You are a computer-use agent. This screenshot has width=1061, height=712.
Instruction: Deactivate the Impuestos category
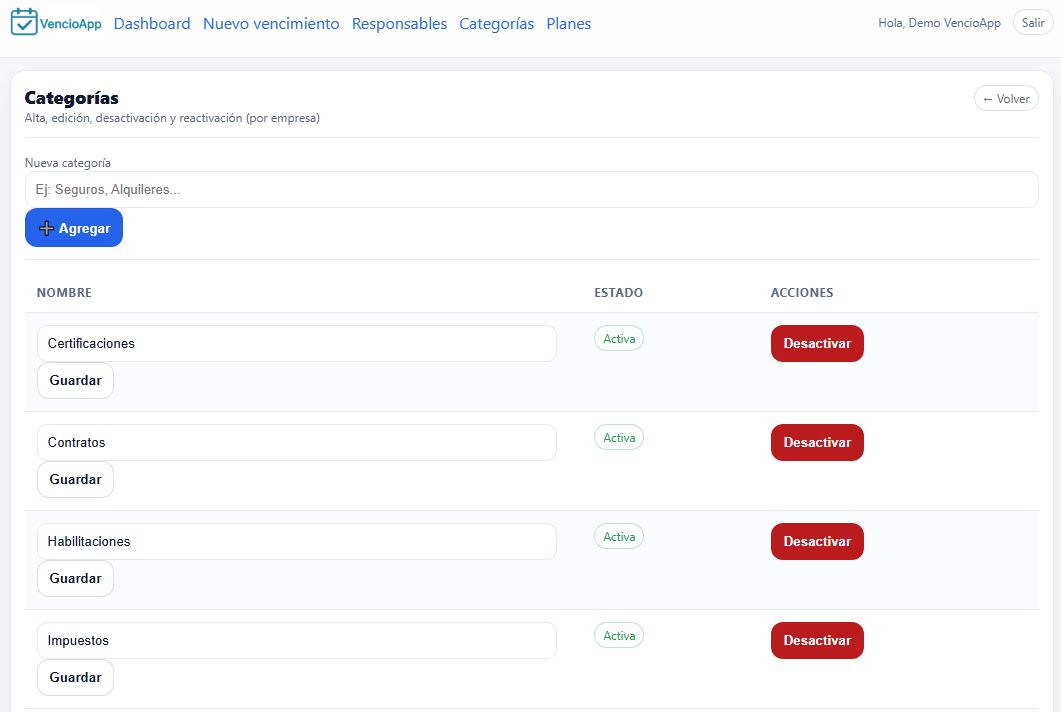[816, 640]
